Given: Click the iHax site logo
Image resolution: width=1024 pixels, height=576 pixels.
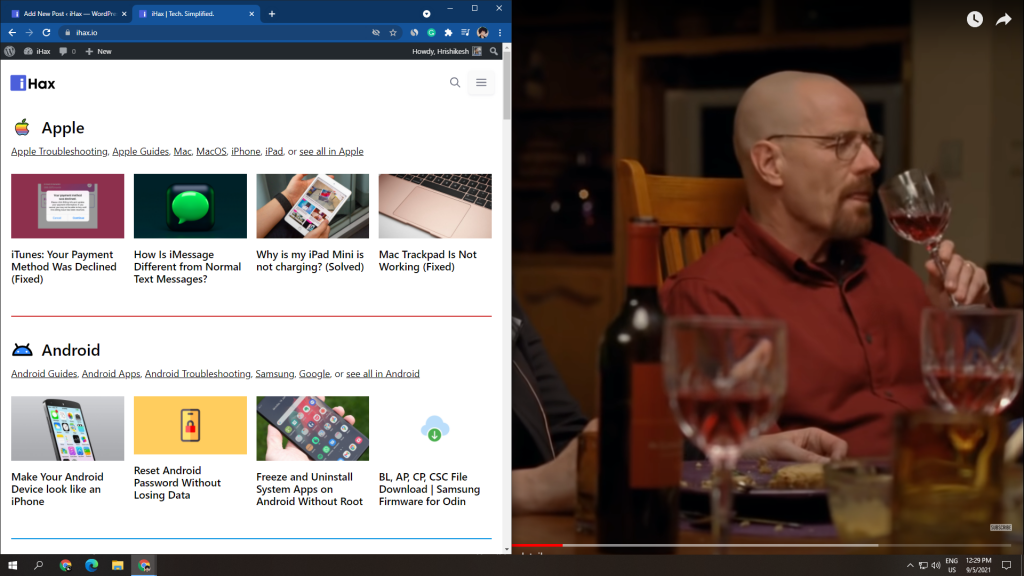Looking at the screenshot, I should pyautogui.click(x=33, y=83).
